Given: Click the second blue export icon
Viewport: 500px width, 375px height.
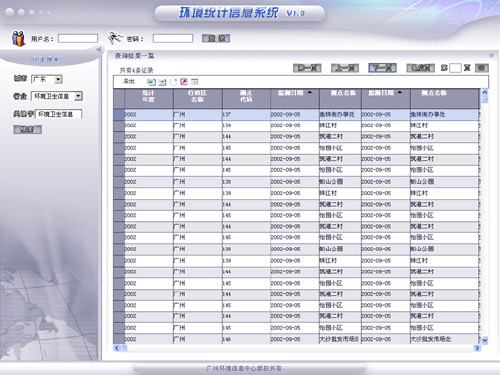Looking at the screenshot, I should click(162, 82).
